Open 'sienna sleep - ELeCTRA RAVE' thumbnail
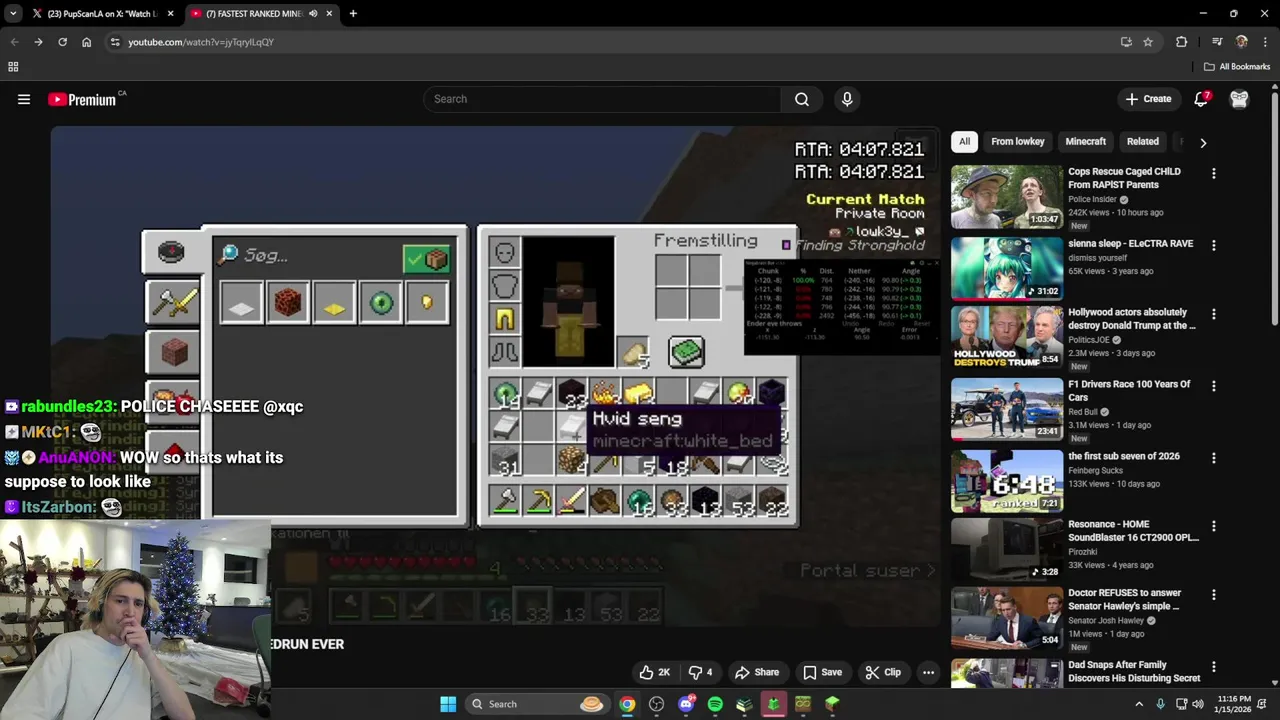This screenshot has height=720, width=1280. [1007, 269]
